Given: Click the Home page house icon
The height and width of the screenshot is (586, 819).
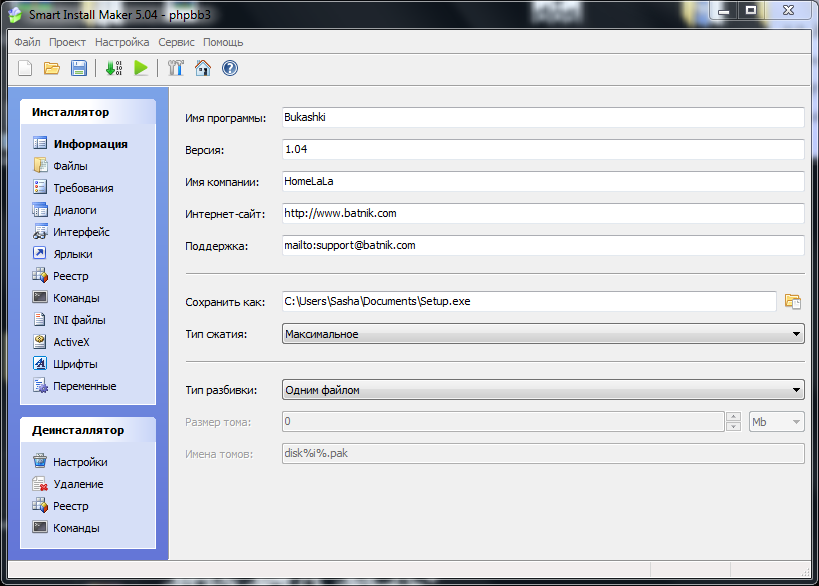Looking at the screenshot, I should [203, 68].
